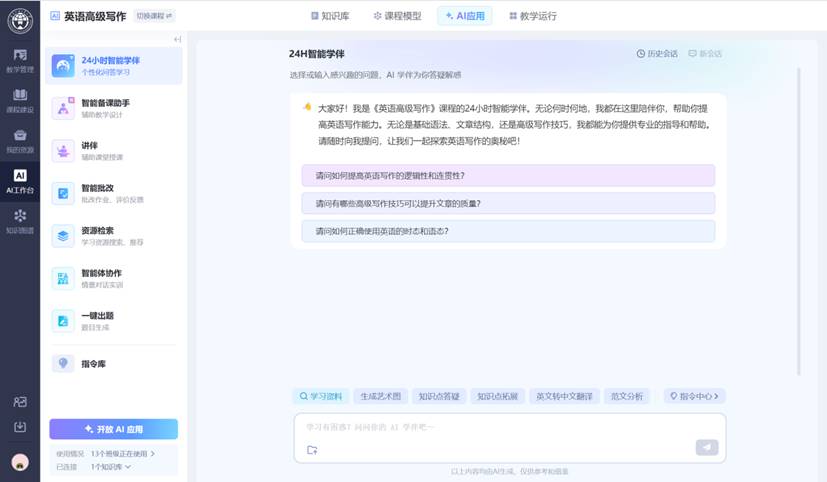Toggle the 学习资料 chip
The image size is (827, 482).
pos(320,396)
